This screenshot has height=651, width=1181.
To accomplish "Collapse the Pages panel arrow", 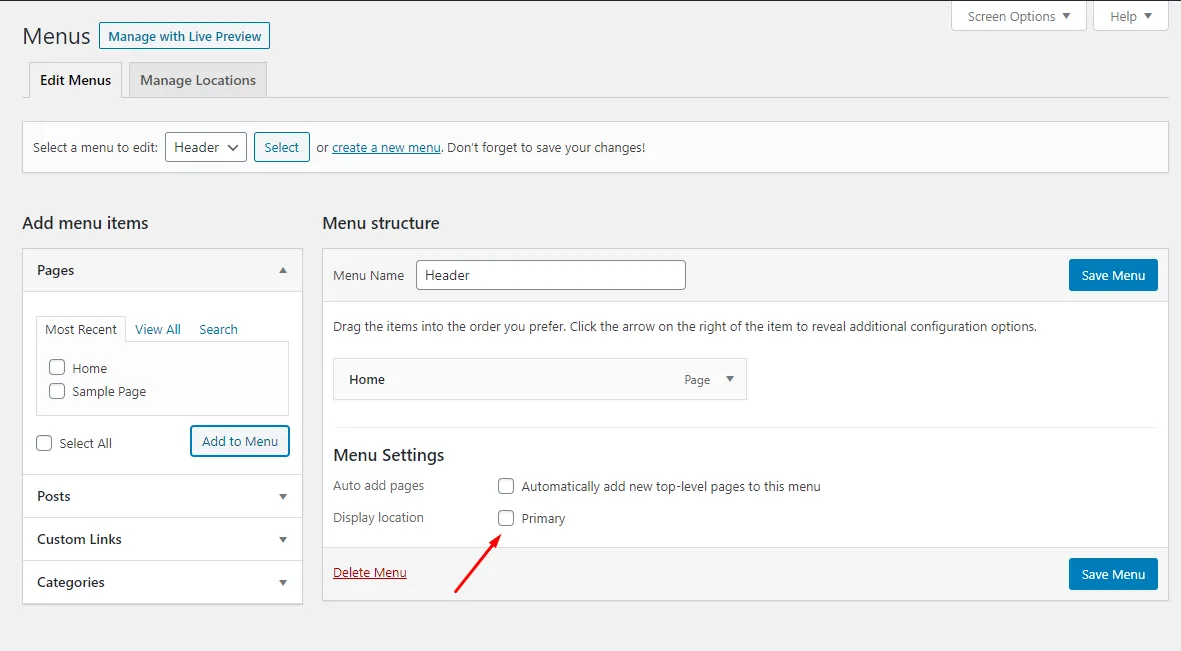I will [x=283, y=270].
